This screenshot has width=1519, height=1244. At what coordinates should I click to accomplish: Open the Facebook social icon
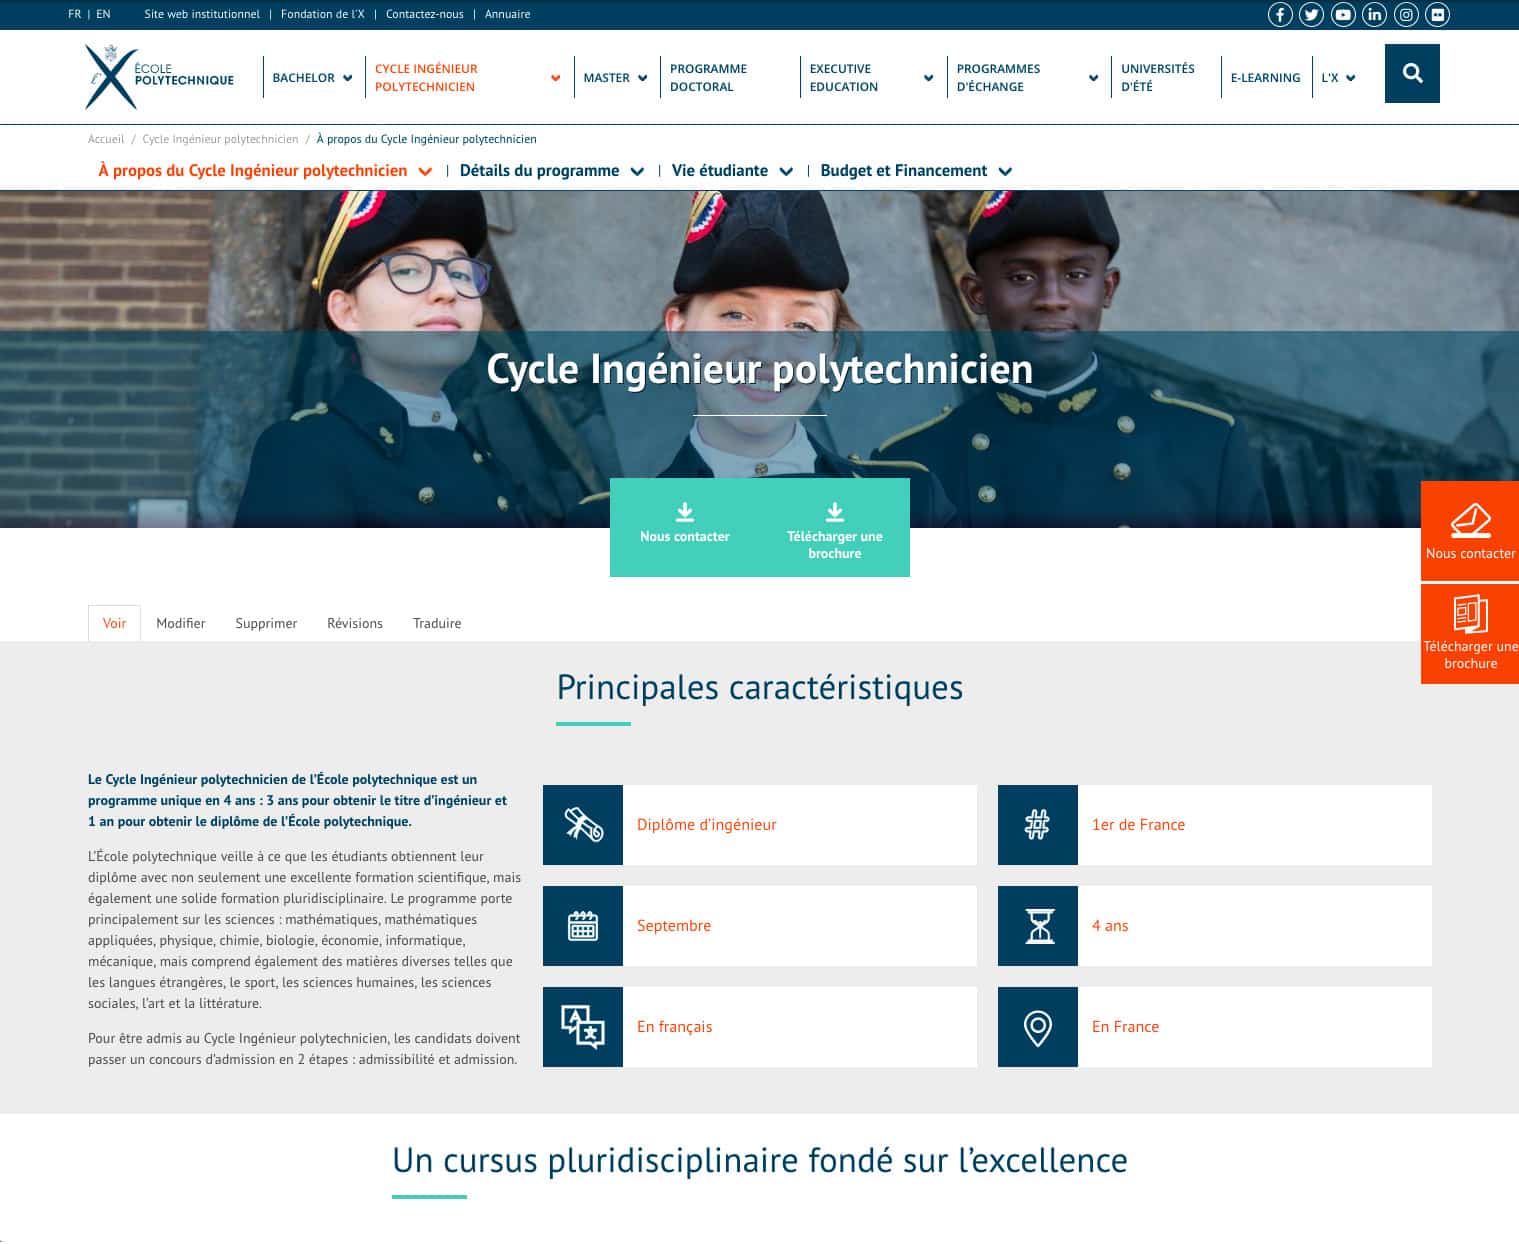click(x=1280, y=15)
